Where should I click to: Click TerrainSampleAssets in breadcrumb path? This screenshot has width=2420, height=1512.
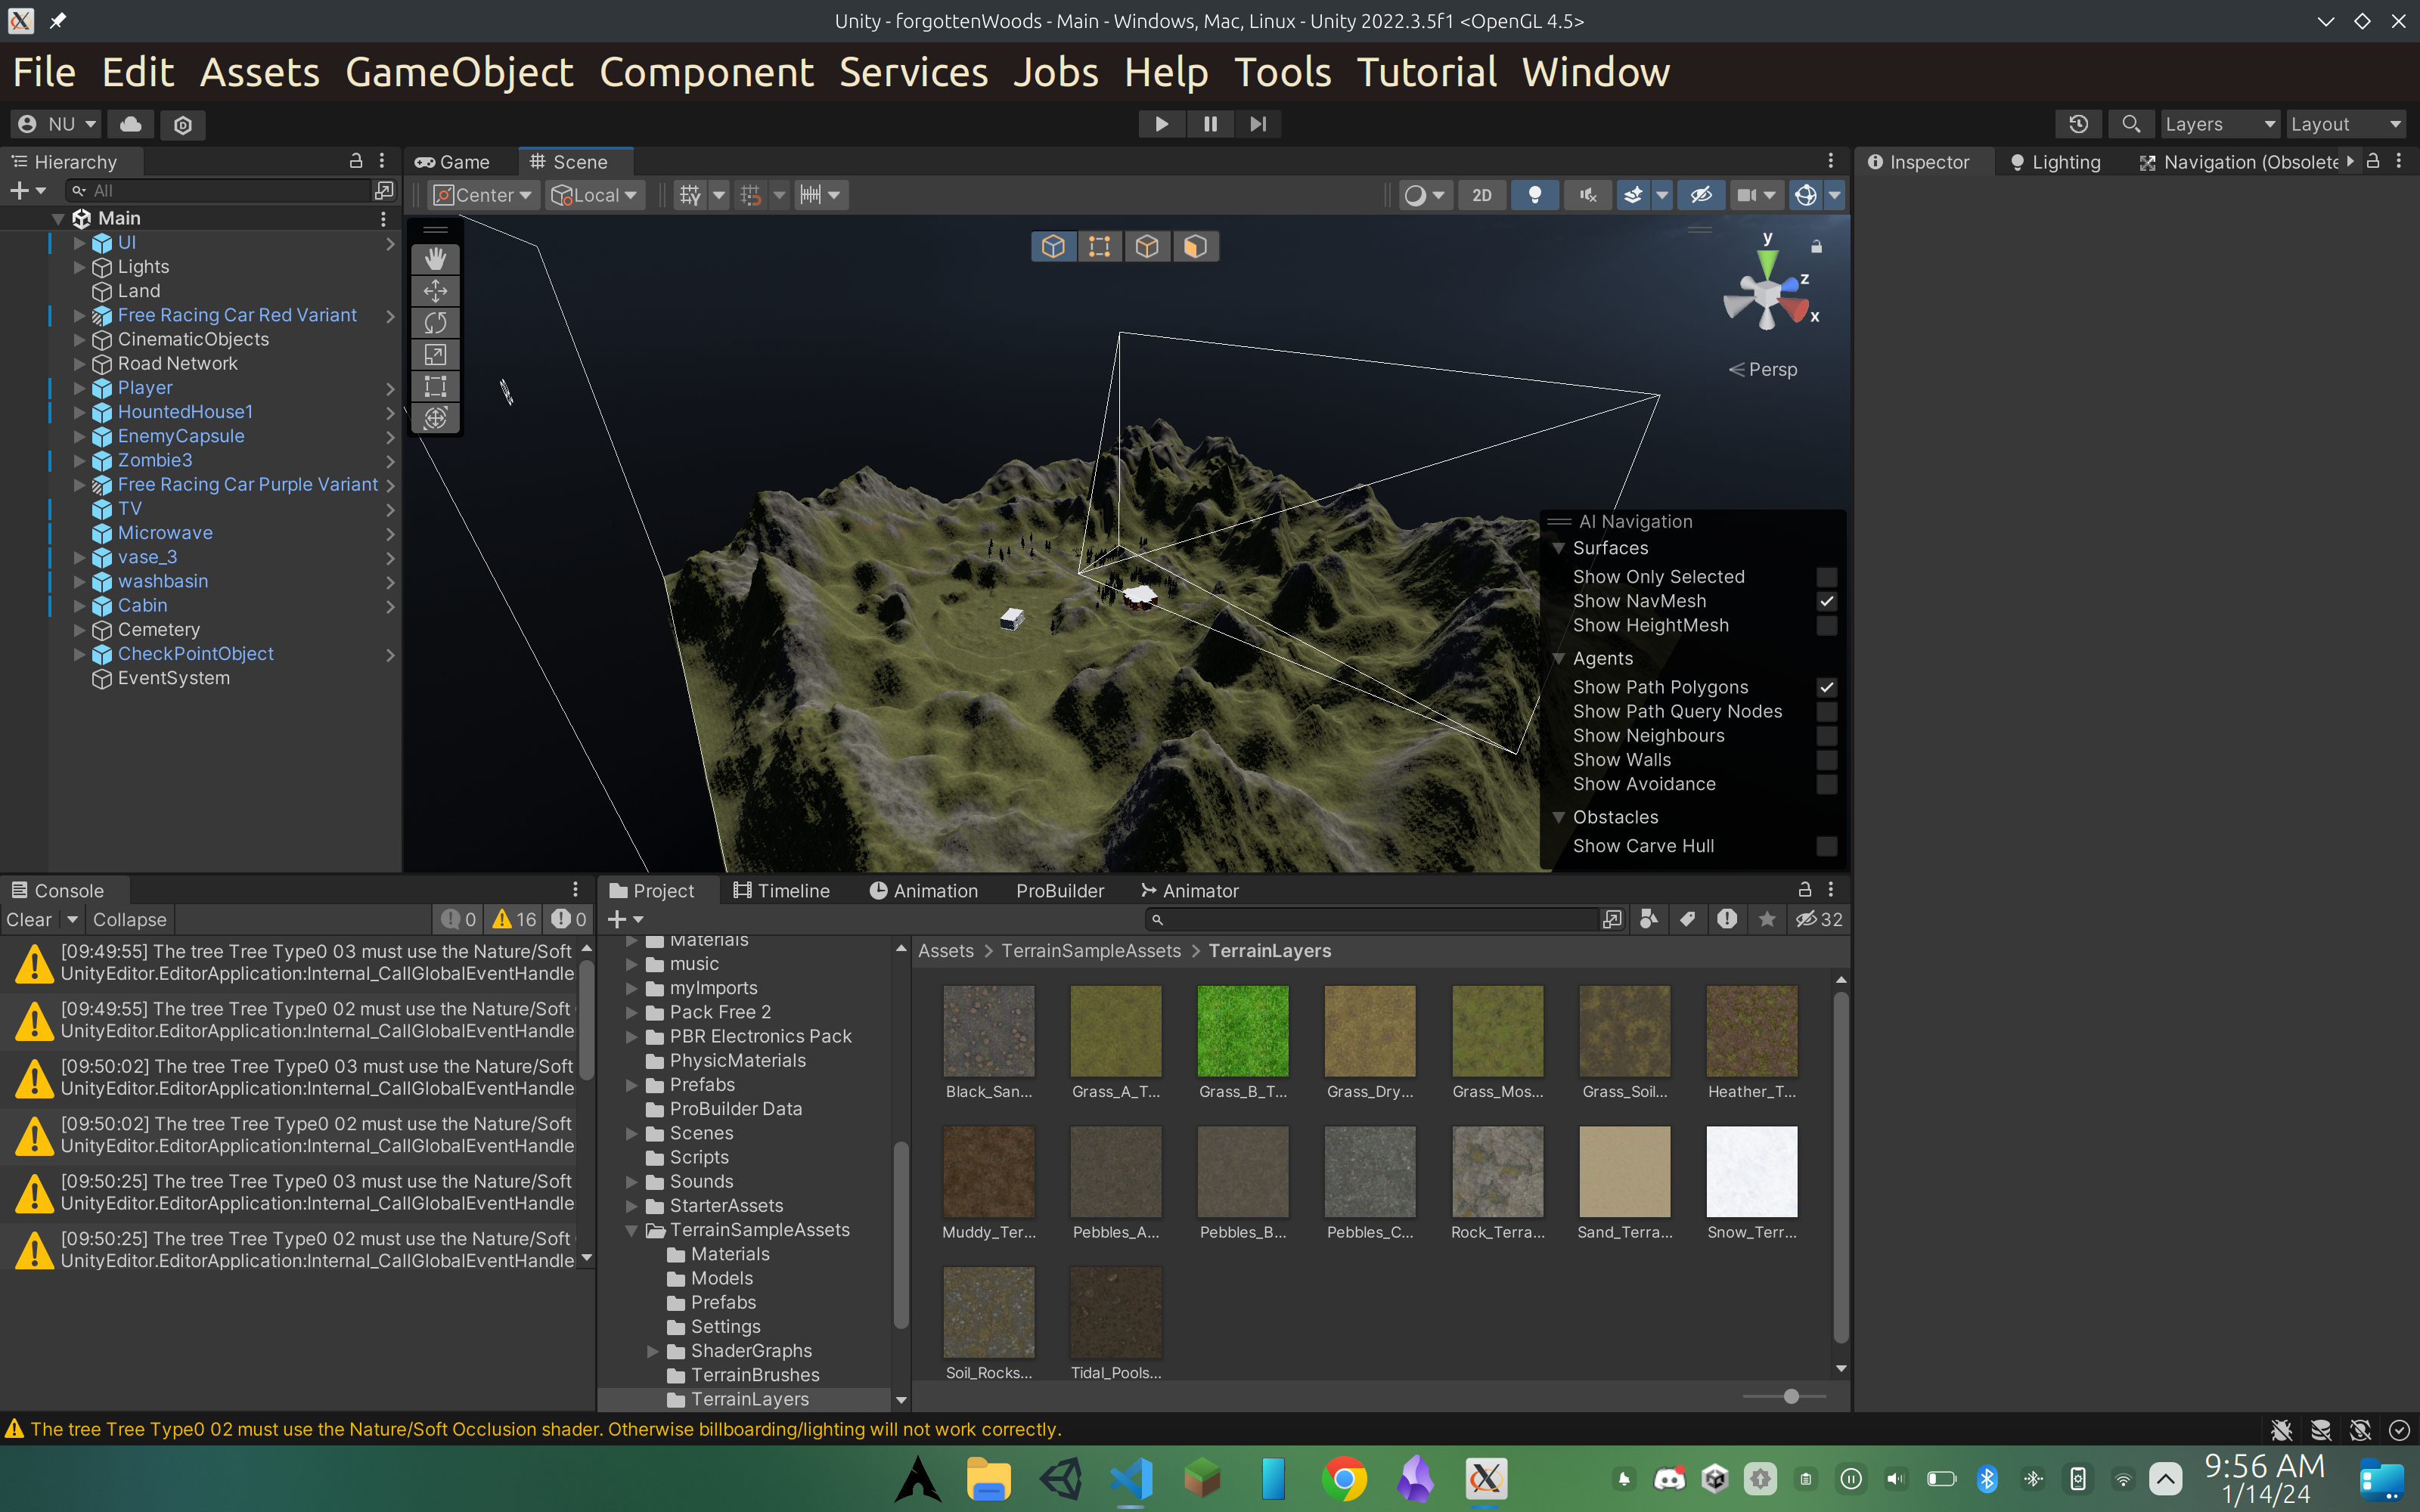[1091, 951]
